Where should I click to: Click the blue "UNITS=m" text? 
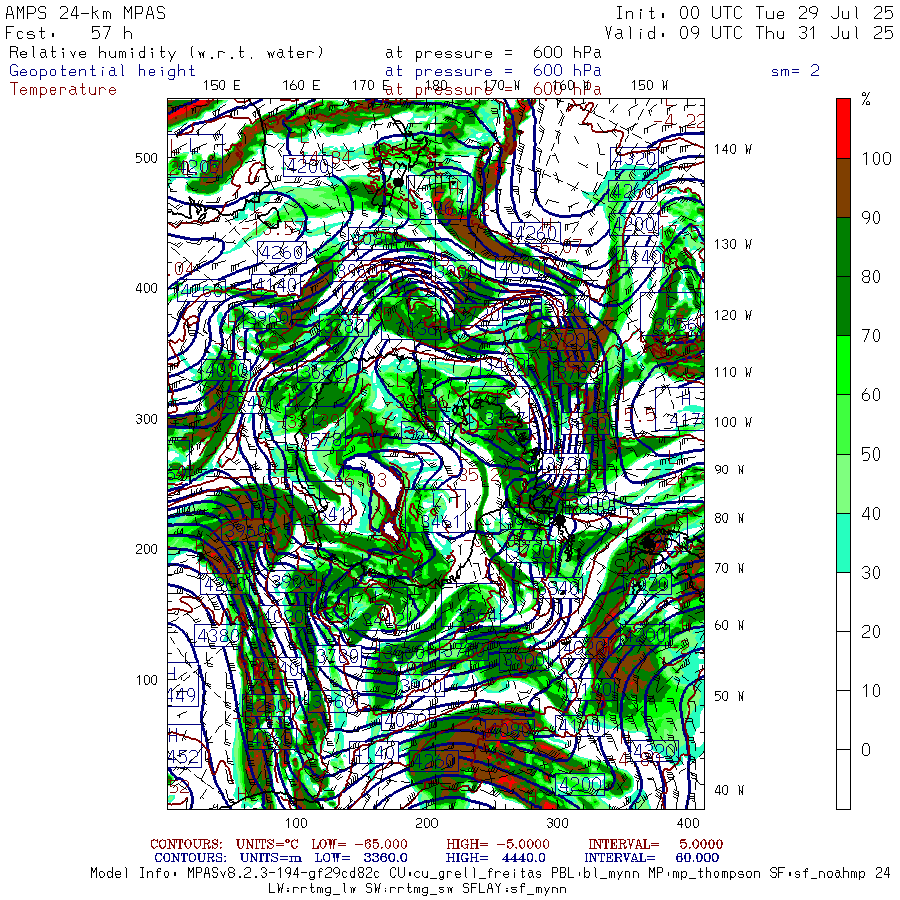[270, 858]
